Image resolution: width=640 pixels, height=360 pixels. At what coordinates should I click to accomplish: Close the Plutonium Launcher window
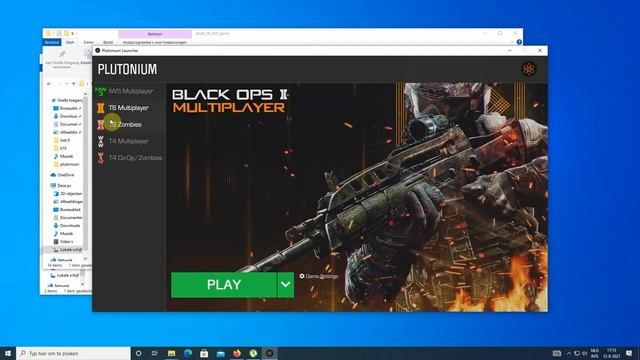pyautogui.click(x=540, y=50)
